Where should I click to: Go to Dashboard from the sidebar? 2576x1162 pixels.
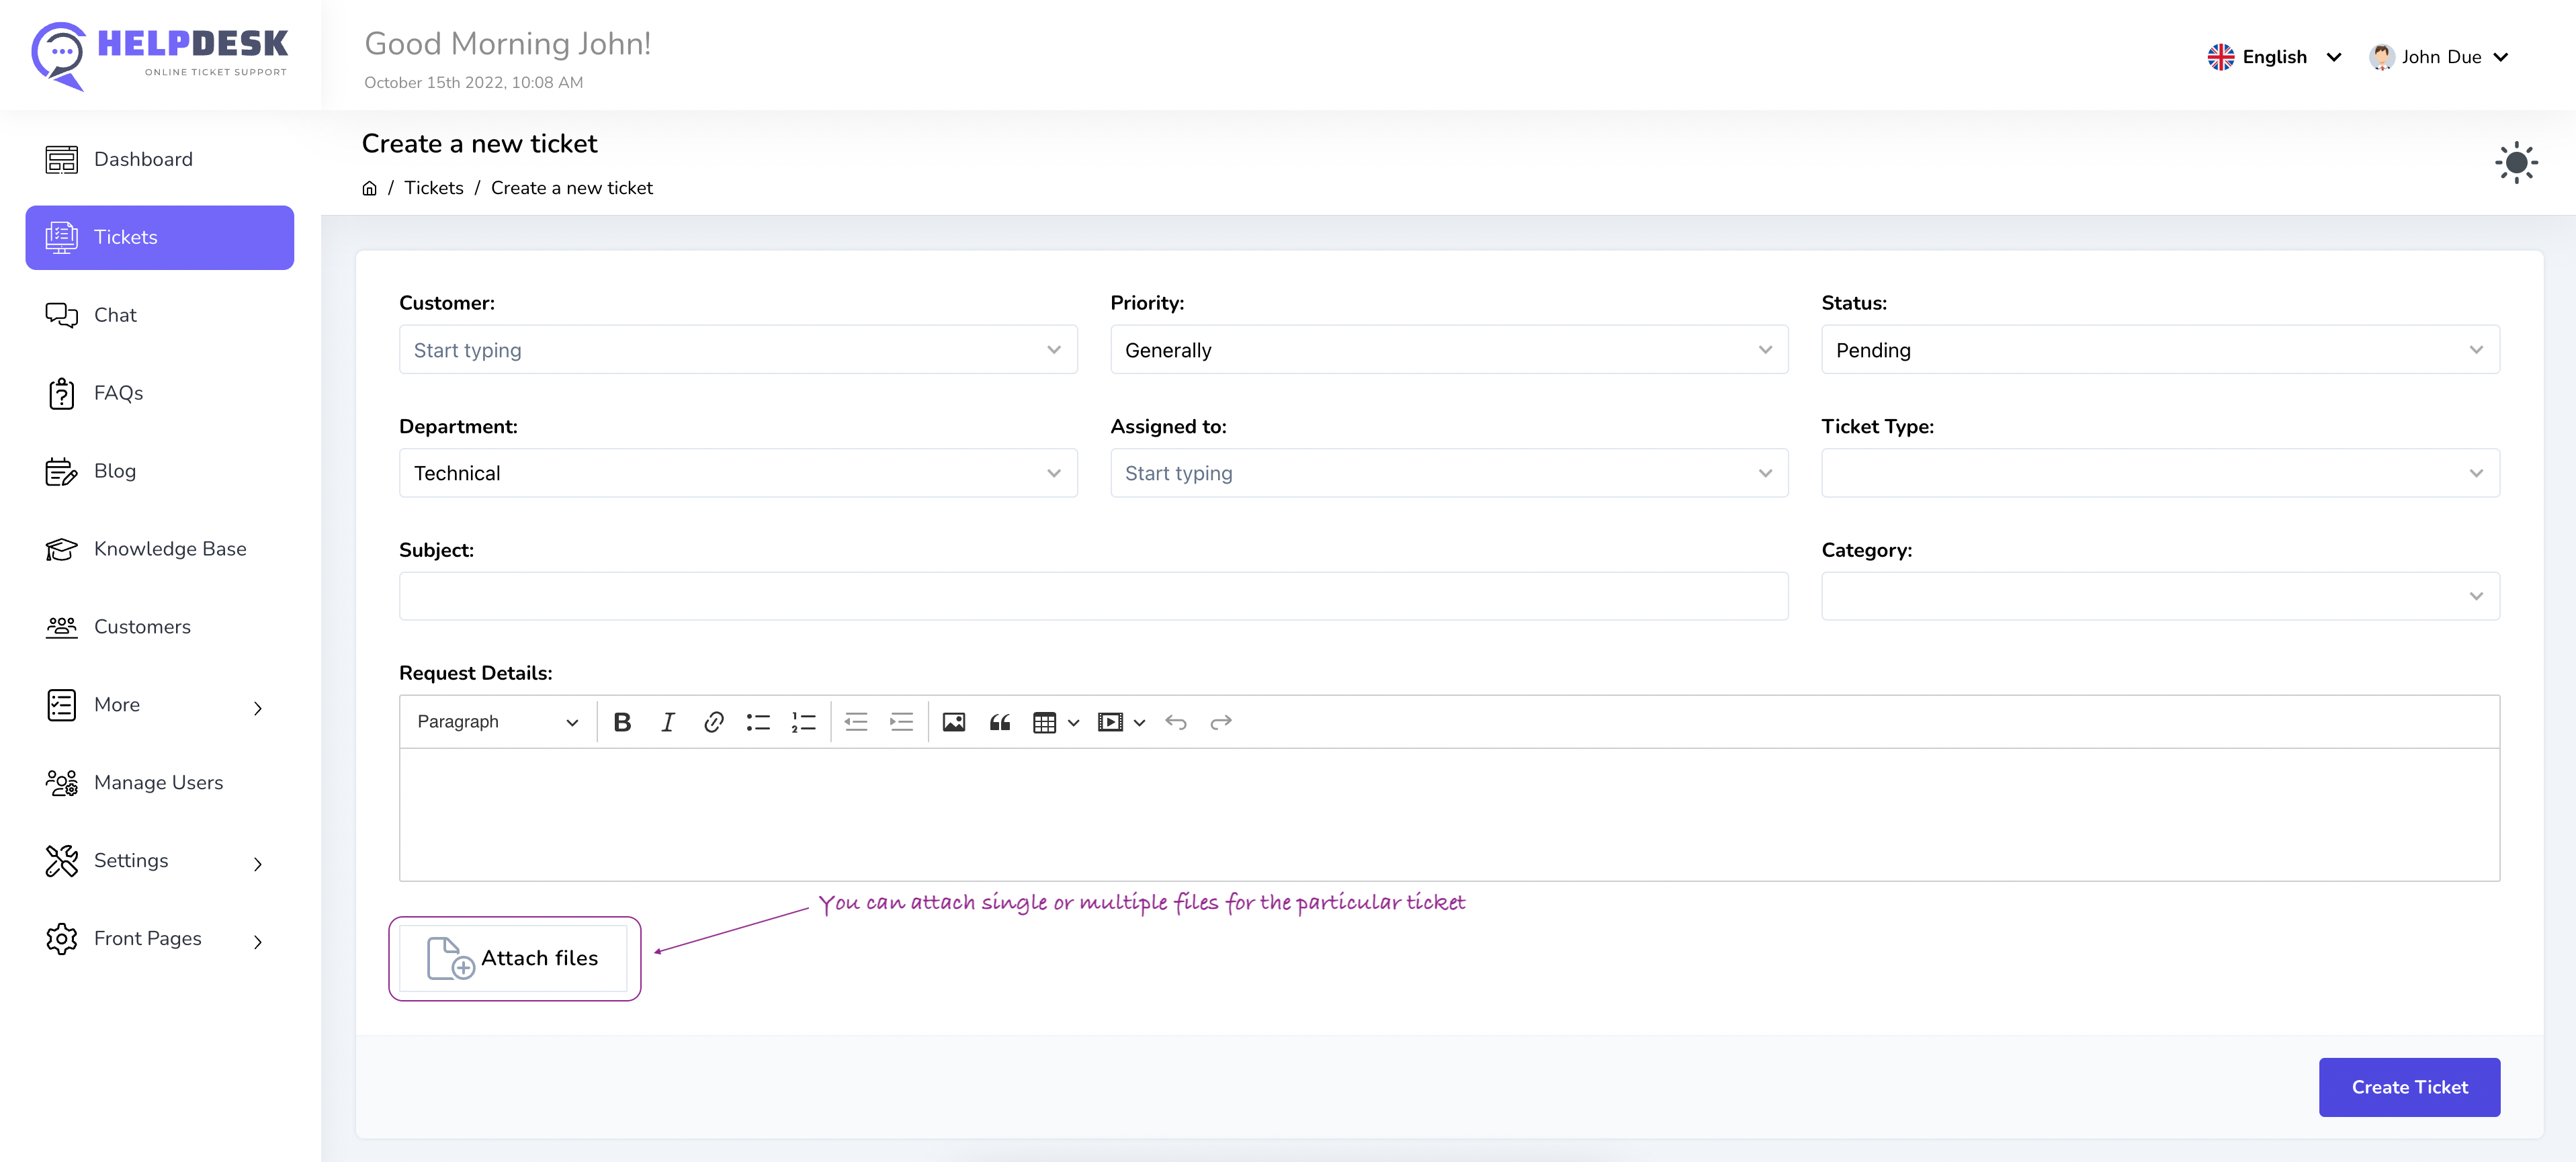click(143, 159)
